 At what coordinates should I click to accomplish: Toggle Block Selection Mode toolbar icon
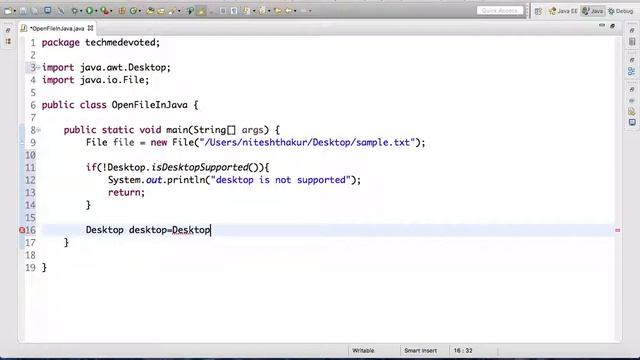[x=223, y=11]
